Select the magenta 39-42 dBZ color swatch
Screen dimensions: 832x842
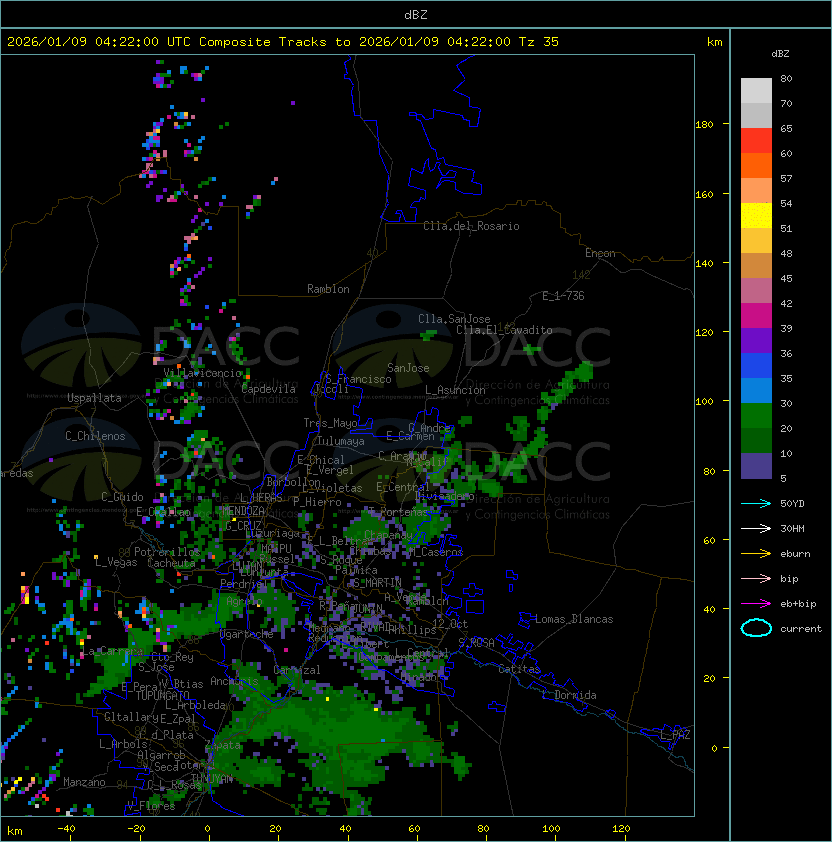[x=756, y=316]
